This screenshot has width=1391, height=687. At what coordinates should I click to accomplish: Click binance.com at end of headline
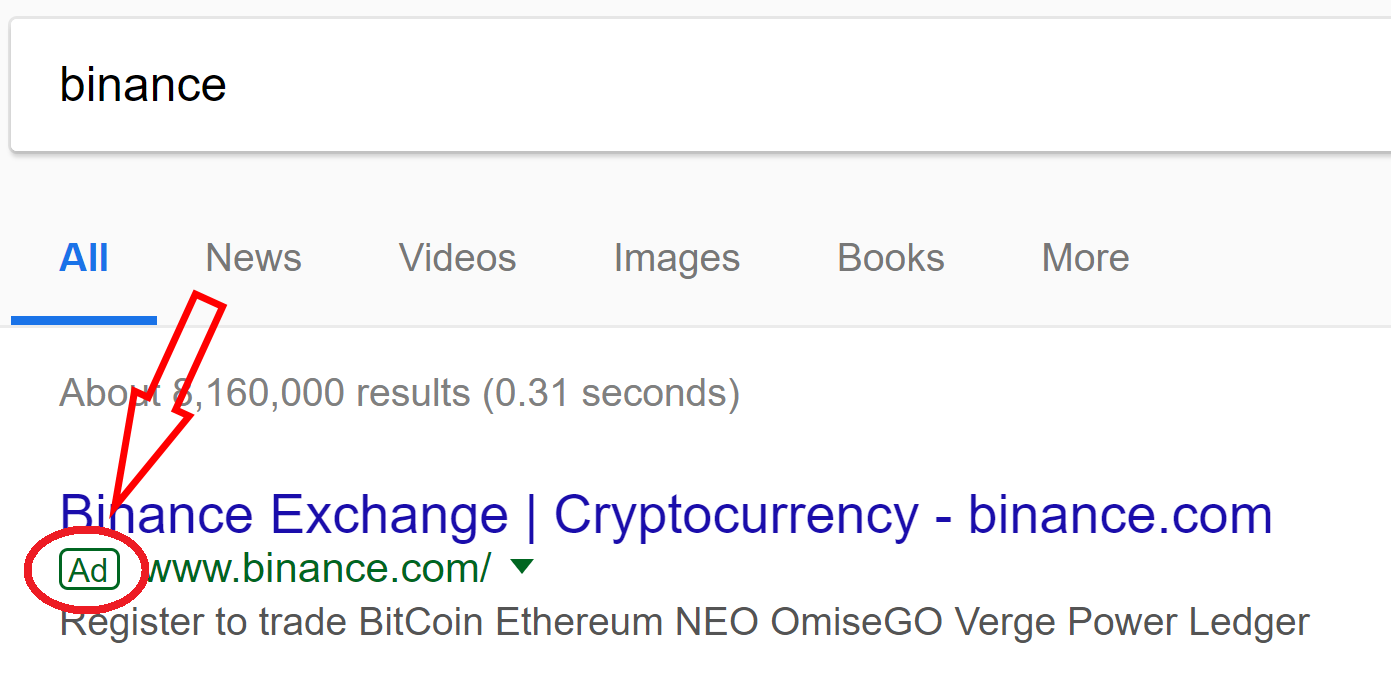[1120, 515]
